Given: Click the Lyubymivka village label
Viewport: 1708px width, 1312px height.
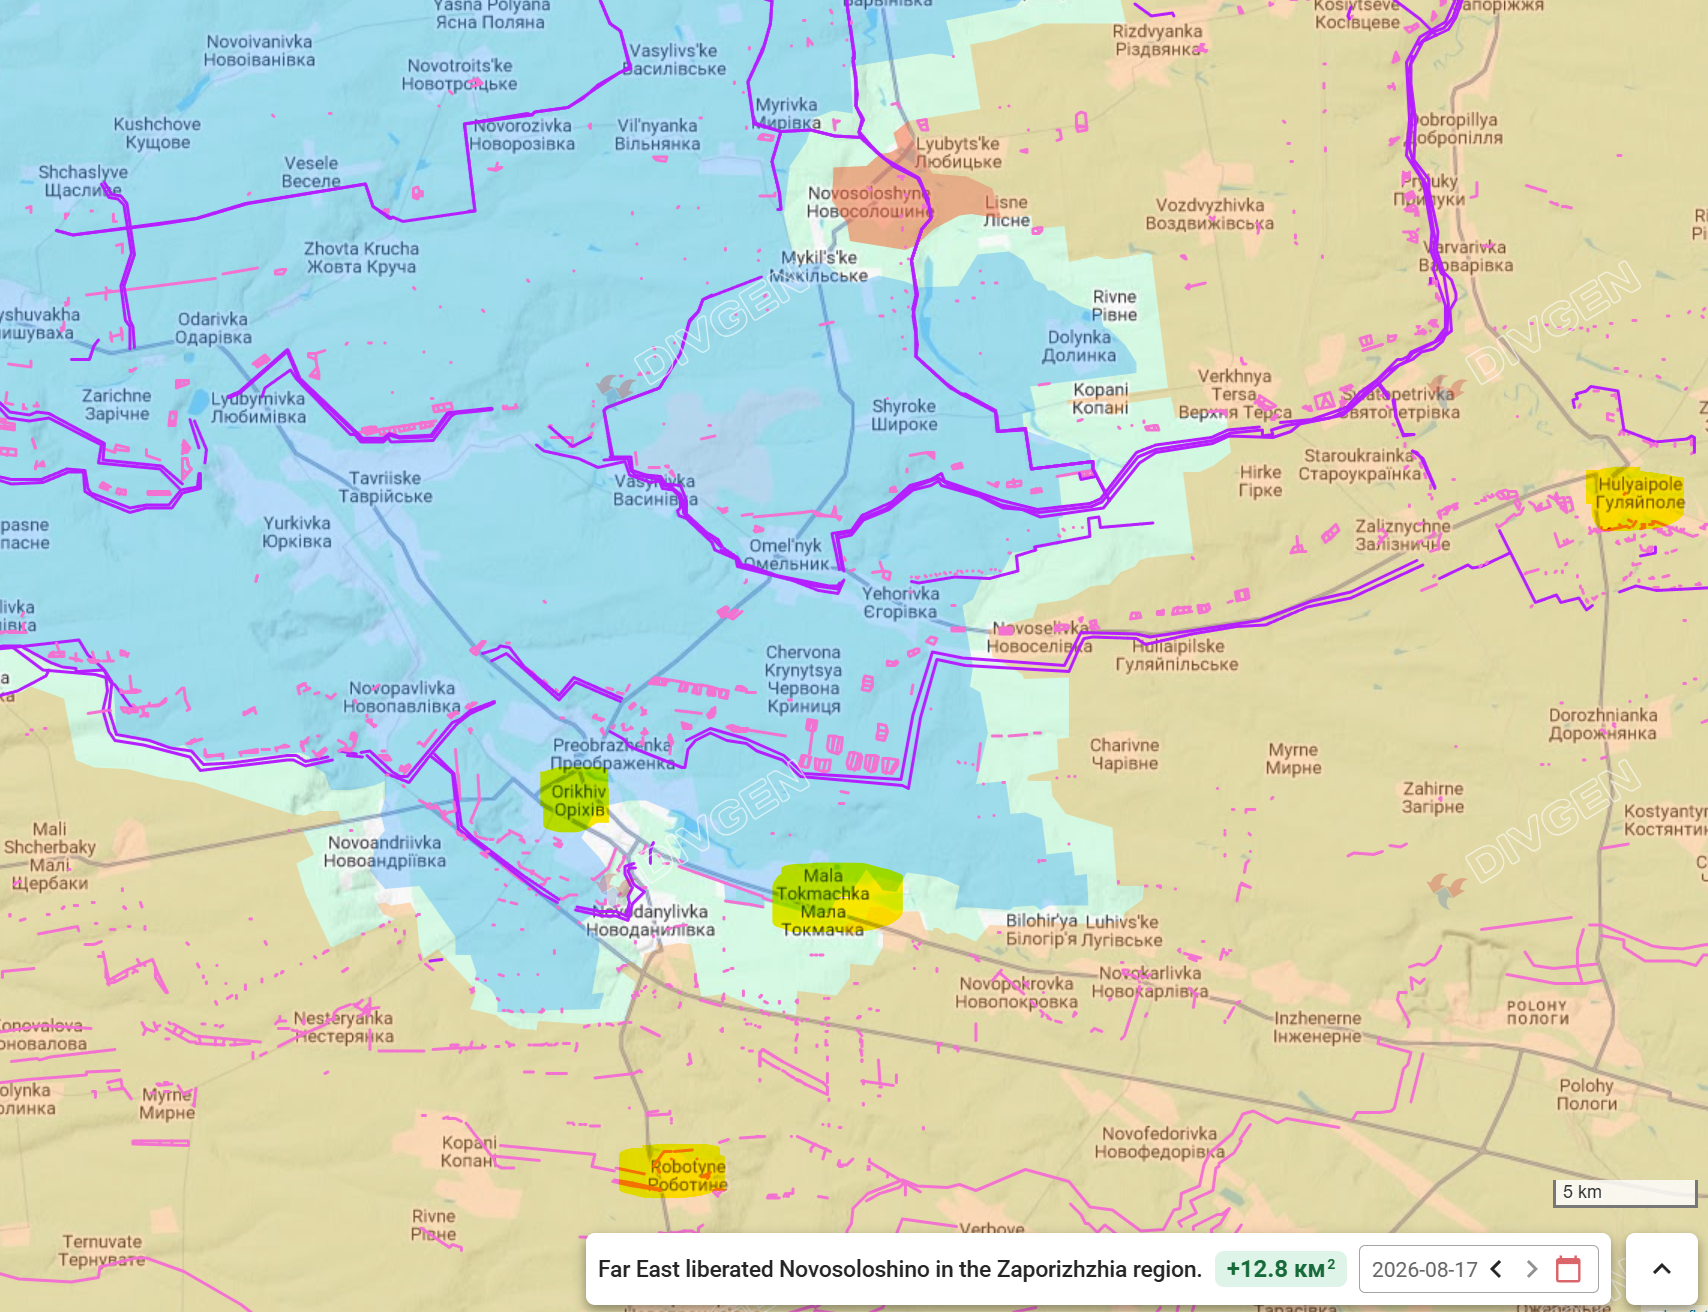Looking at the screenshot, I should pyautogui.click(x=258, y=408).
